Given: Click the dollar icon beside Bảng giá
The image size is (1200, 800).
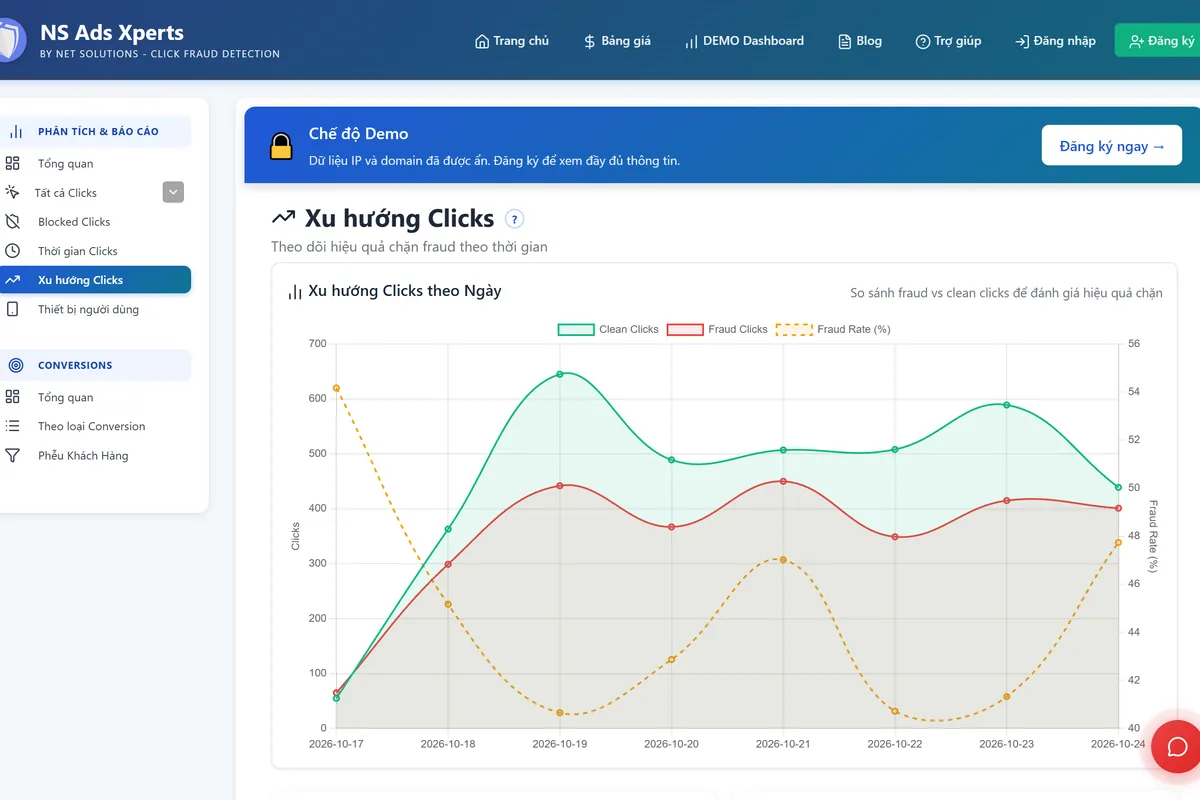Looking at the screenshot, I should pos(590,41).
